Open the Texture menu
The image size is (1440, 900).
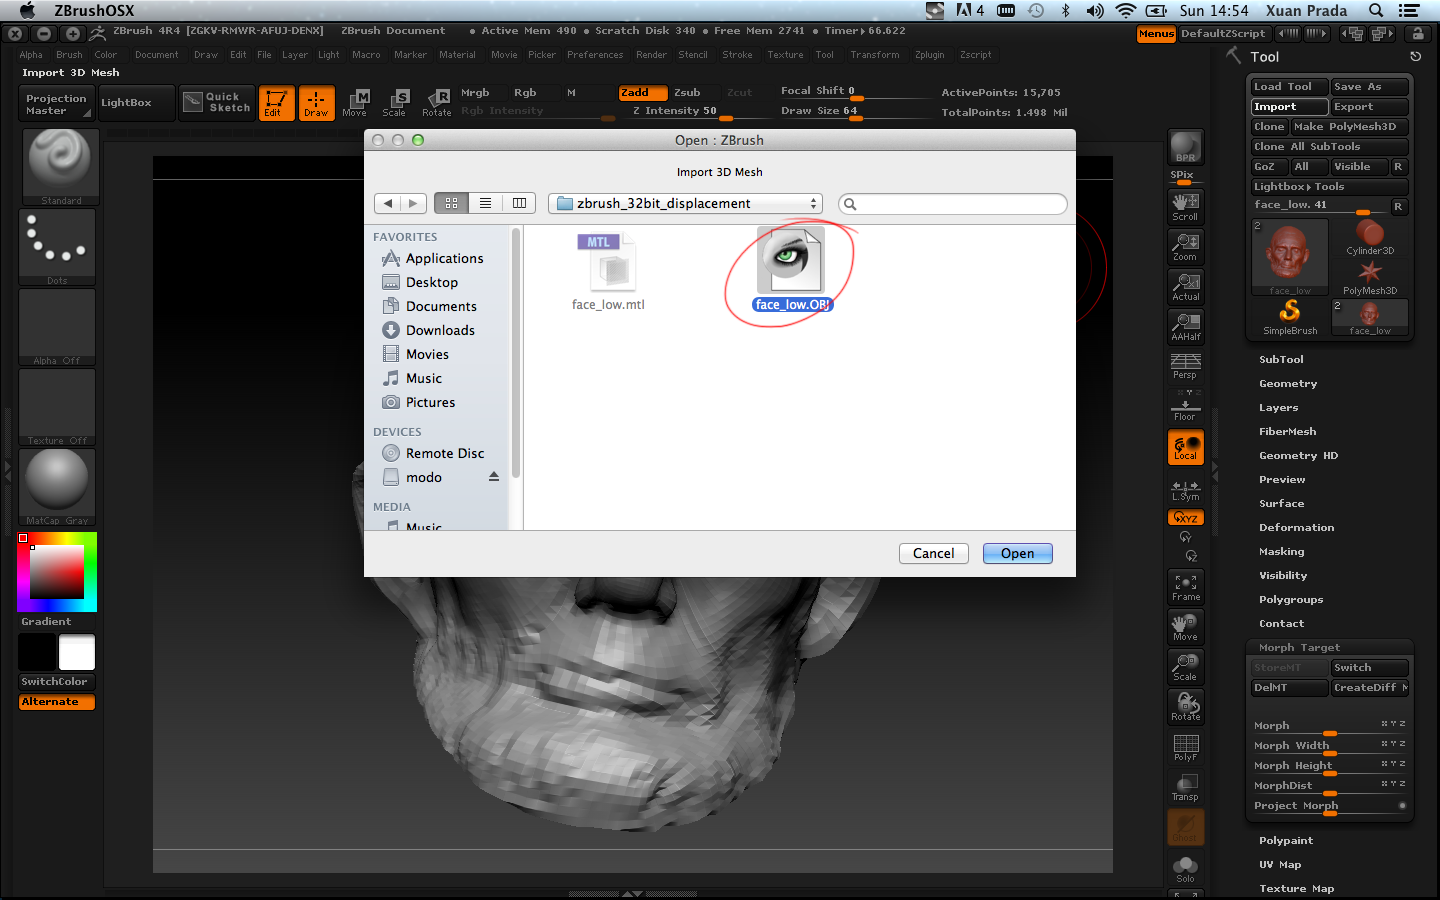click(x=785, y=55)
